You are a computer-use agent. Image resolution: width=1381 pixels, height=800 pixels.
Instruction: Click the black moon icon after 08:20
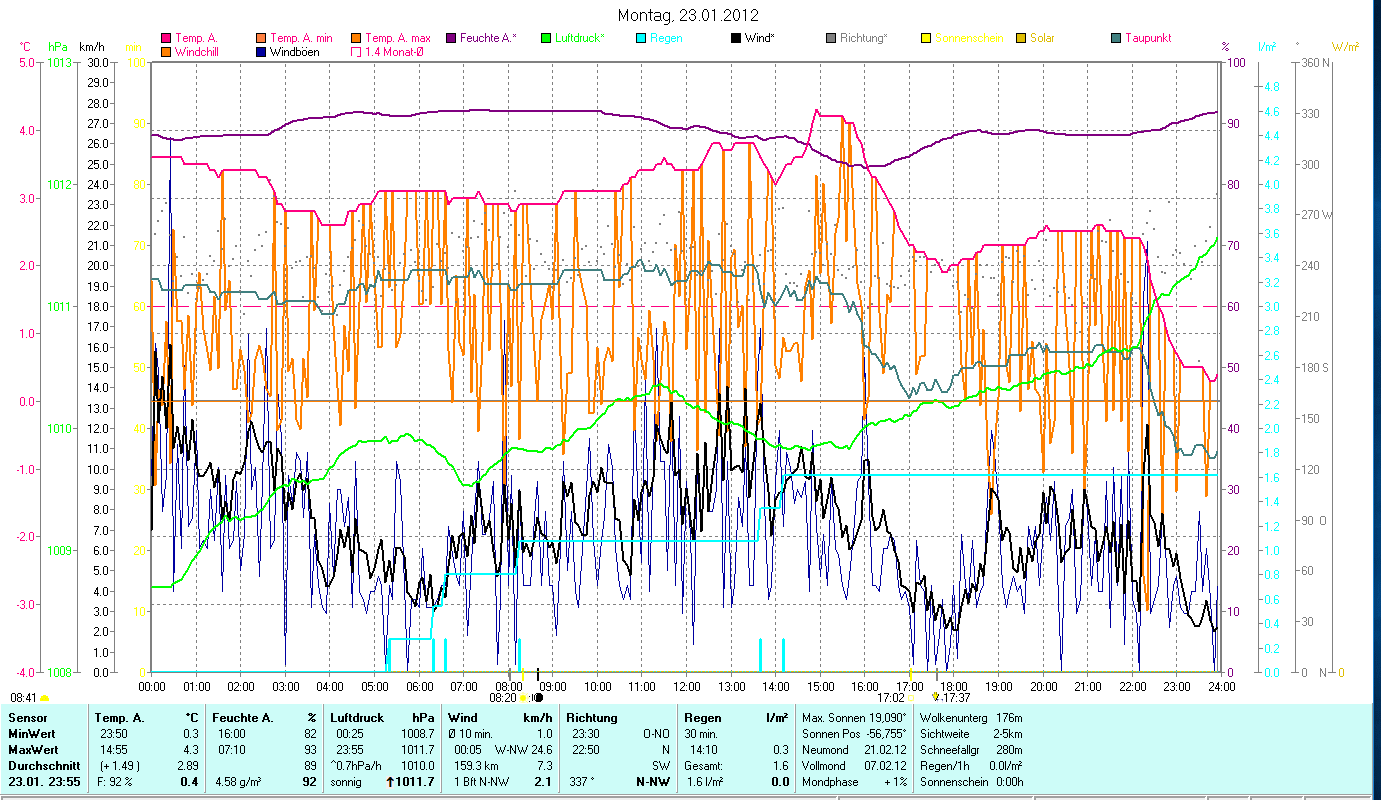tap(538, 697)
